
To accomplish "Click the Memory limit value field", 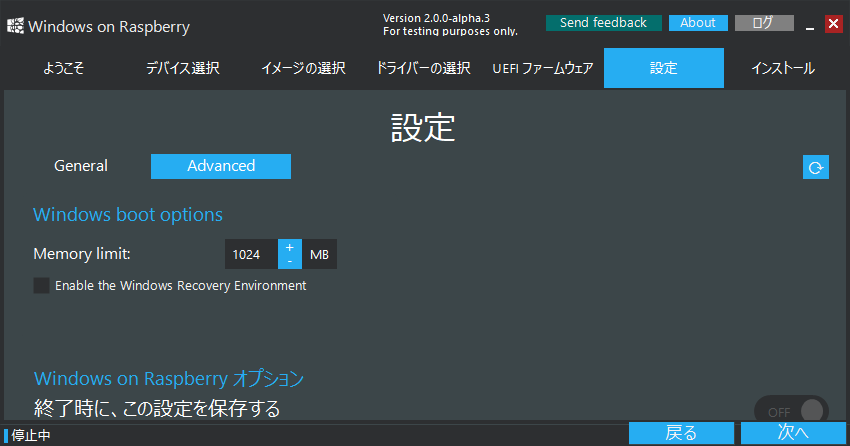I will (251, 254).
